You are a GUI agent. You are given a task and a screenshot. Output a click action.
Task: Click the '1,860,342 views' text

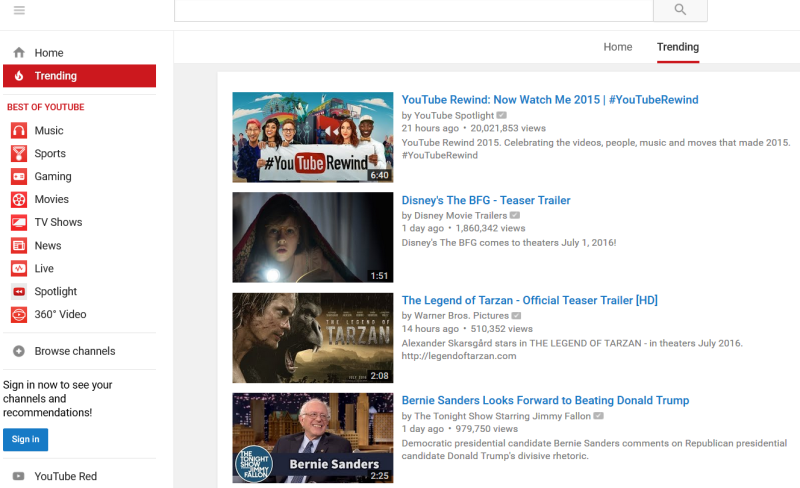click(490, 228)
